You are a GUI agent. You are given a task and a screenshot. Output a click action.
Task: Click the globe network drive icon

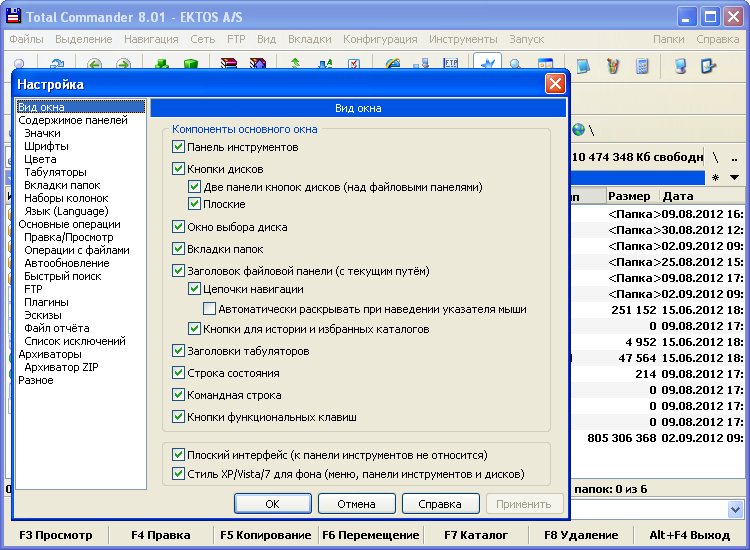[578, 129]
